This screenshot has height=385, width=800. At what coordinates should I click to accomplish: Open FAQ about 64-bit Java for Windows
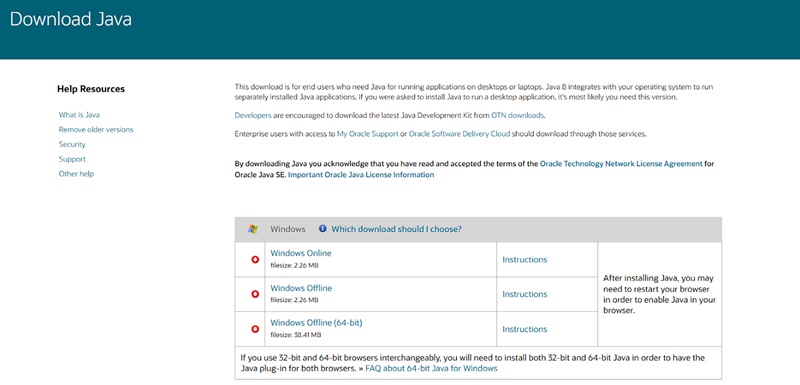(x=431, y=368)
